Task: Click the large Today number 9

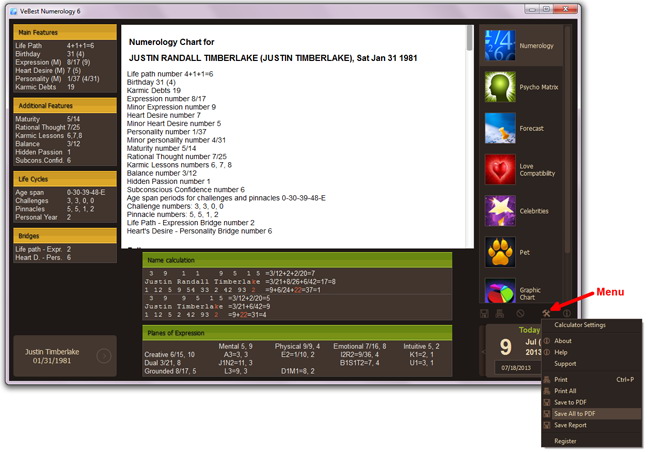Action: 505,347
